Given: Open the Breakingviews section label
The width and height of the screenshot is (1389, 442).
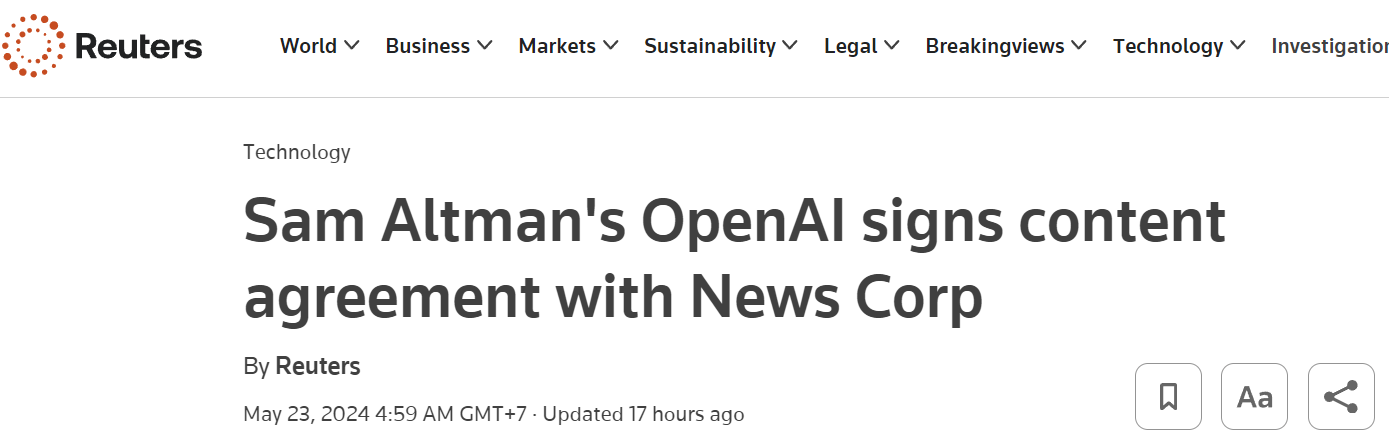Looking at the screenshot, I should pyautogui.click(x=994, y=46).
